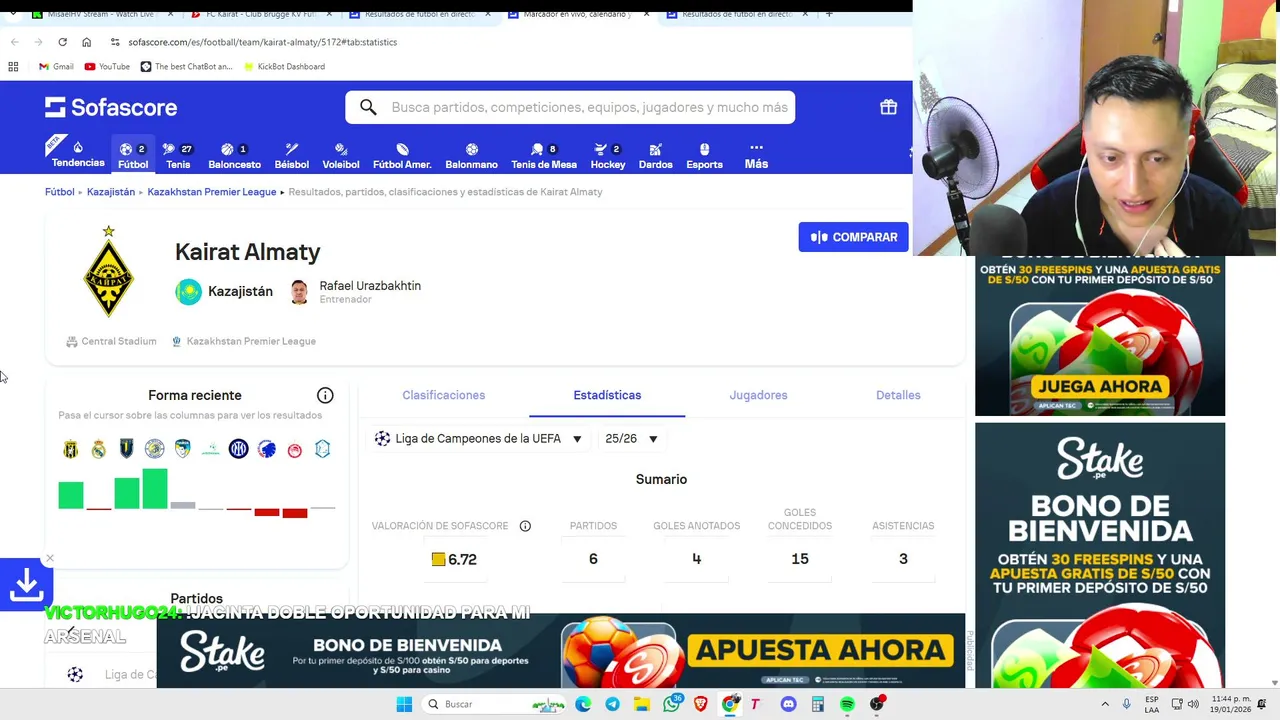Select the Fútbol sport icon
Viewport: 1280px width, 720px height.
(133, 155)
